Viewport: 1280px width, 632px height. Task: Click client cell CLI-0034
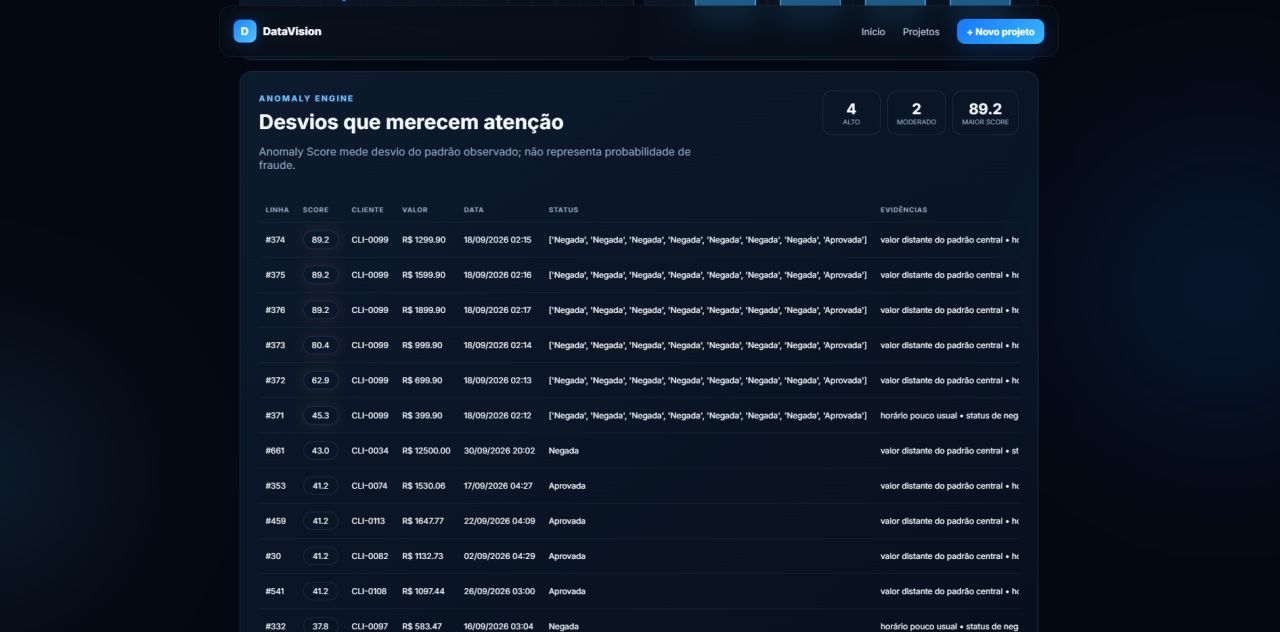click(x=370, y=451)
